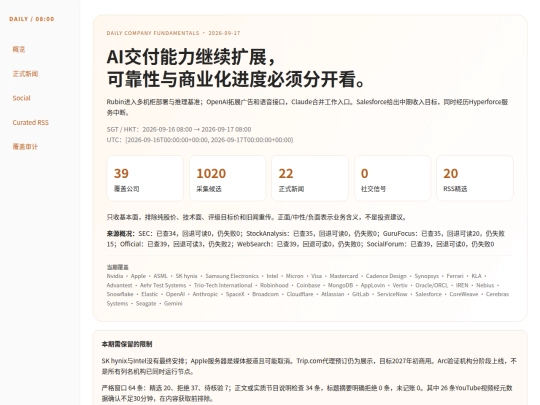Click CoreWeave in the coverage list
This screenshot has height=405, width=540.
(x=464, y=294)
